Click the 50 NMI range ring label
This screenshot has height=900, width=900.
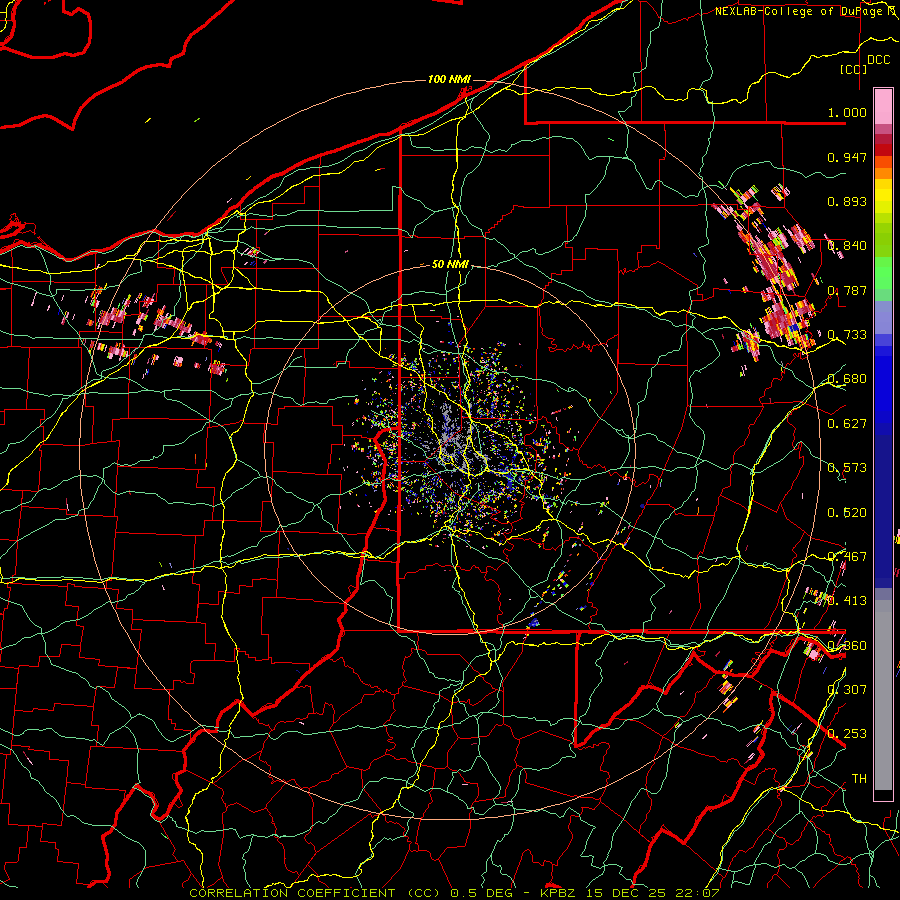coord(450,264)
